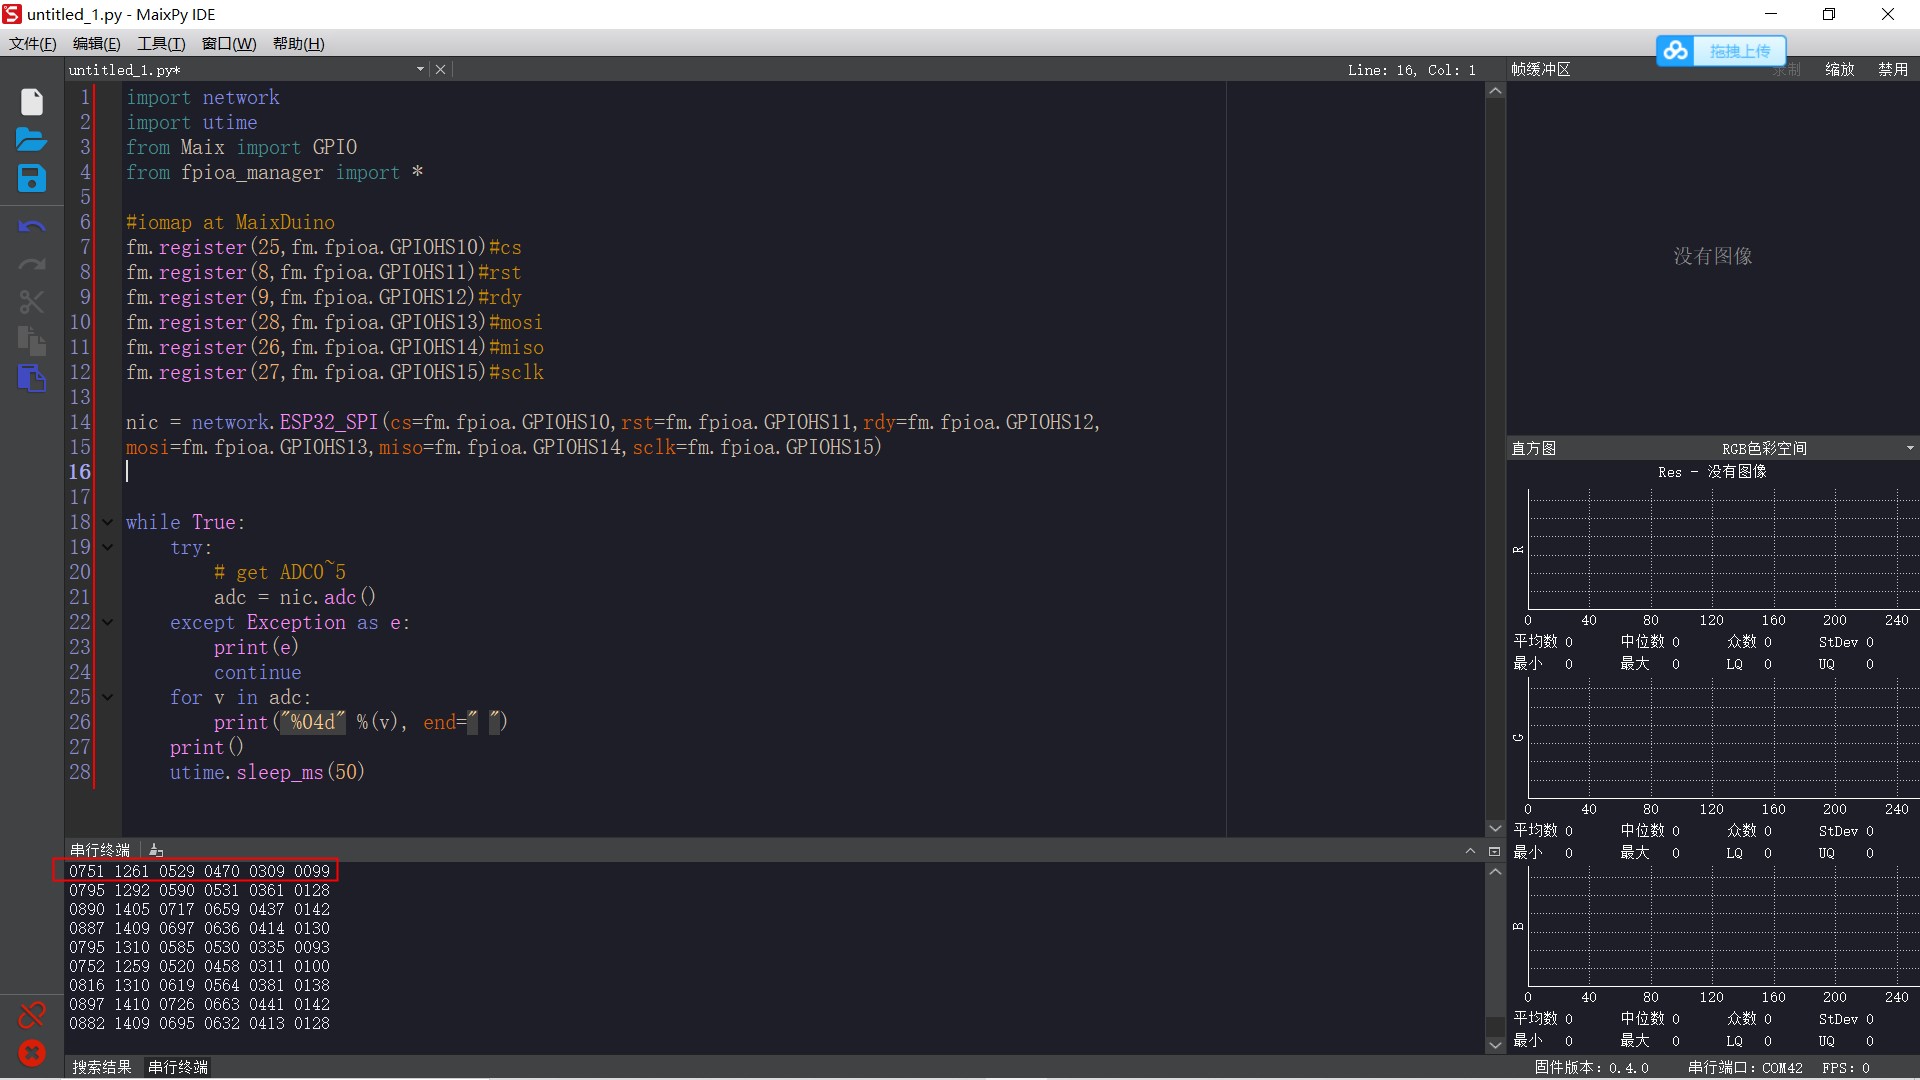This screenshot has width=1920, height=1080.
Task: Open the 编辑(E) menu
Action: tap(97, 43)
